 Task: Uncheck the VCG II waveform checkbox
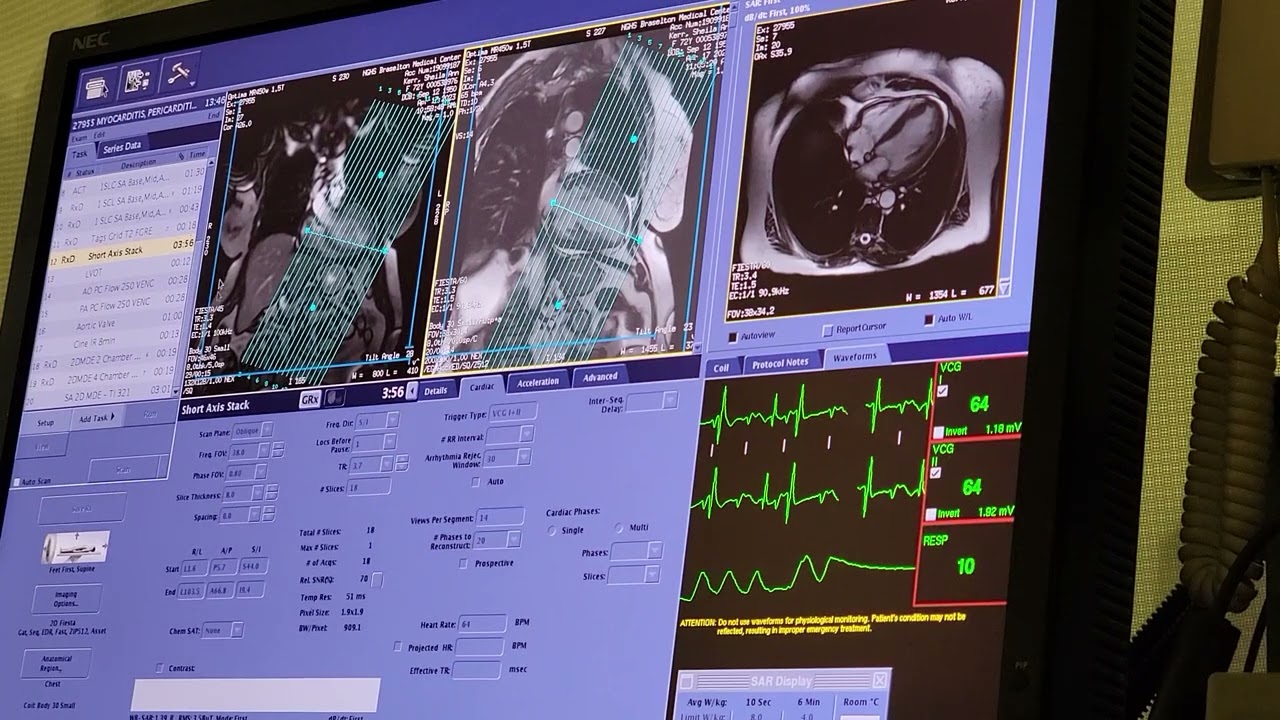pyautogui.click(x=935, y=472)
